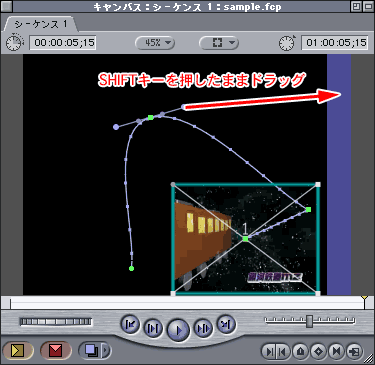375x365 pixels.
Task: Click the Add Keyframe diamond button
Action: pyautogui.click(x=318, y=351)
